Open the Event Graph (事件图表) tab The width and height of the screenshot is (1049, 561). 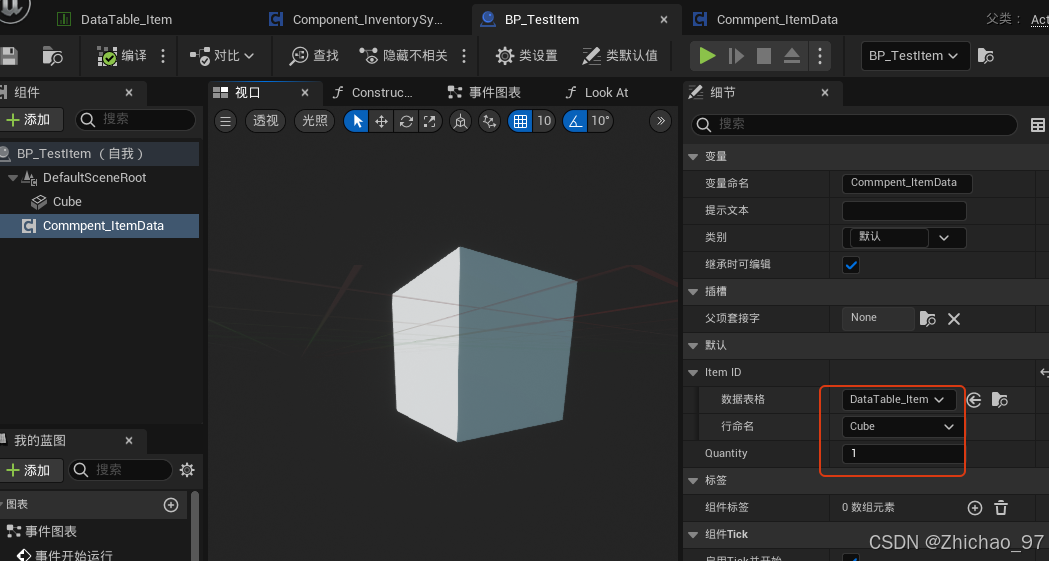[484, 92]
